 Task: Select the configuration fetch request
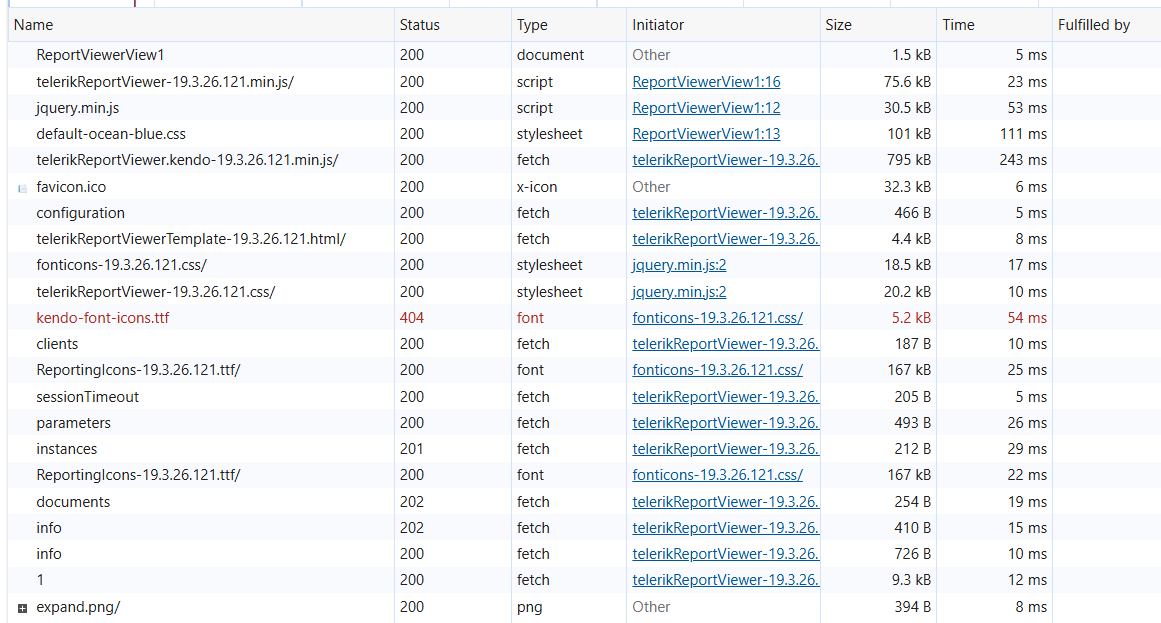[x=80, y=213]
